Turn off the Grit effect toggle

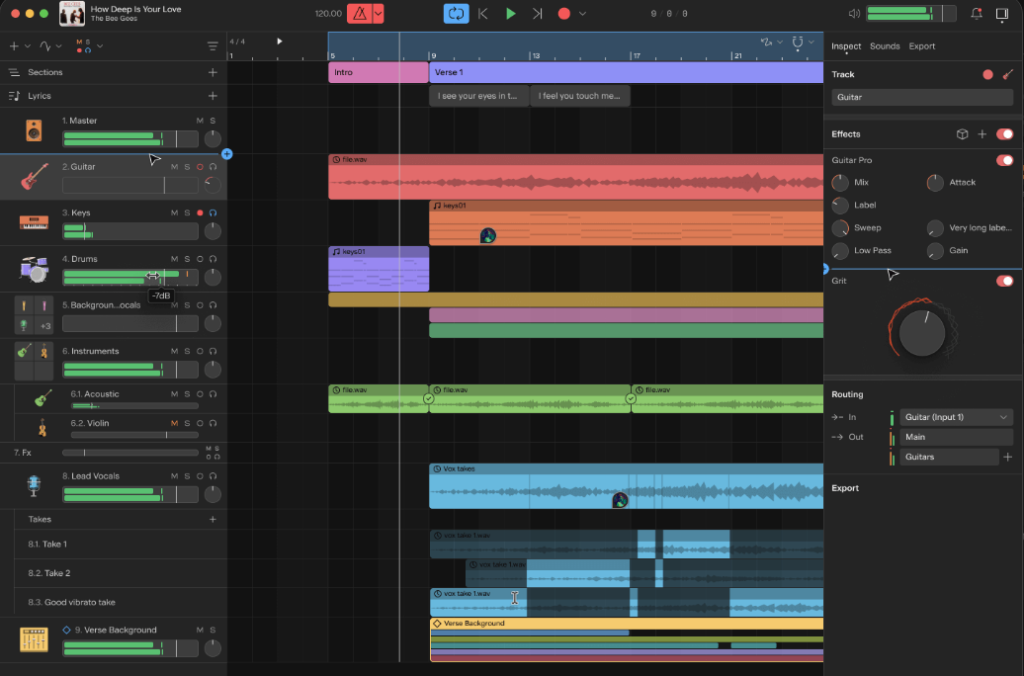[x=1004, y=281]
